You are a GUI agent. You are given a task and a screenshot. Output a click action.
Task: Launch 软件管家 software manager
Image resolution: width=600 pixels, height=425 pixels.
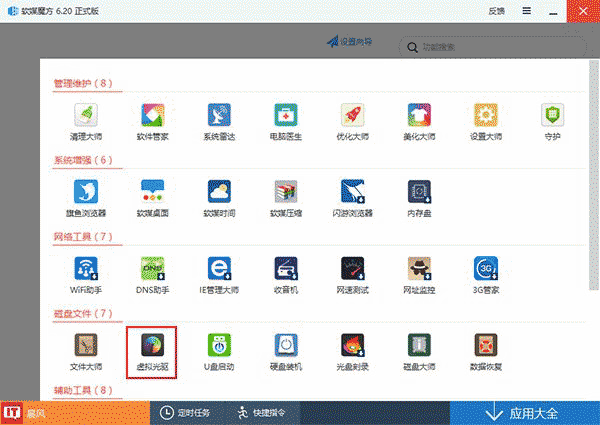(x=153, y=122)
